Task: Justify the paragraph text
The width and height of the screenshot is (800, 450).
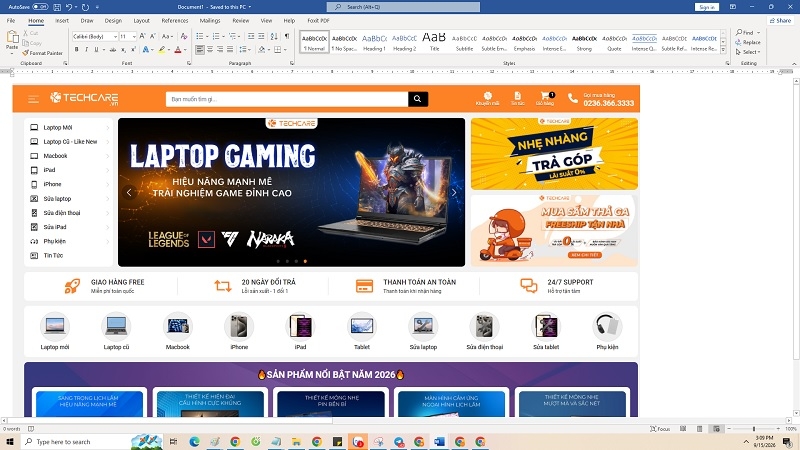Action: tap(230, 49)
